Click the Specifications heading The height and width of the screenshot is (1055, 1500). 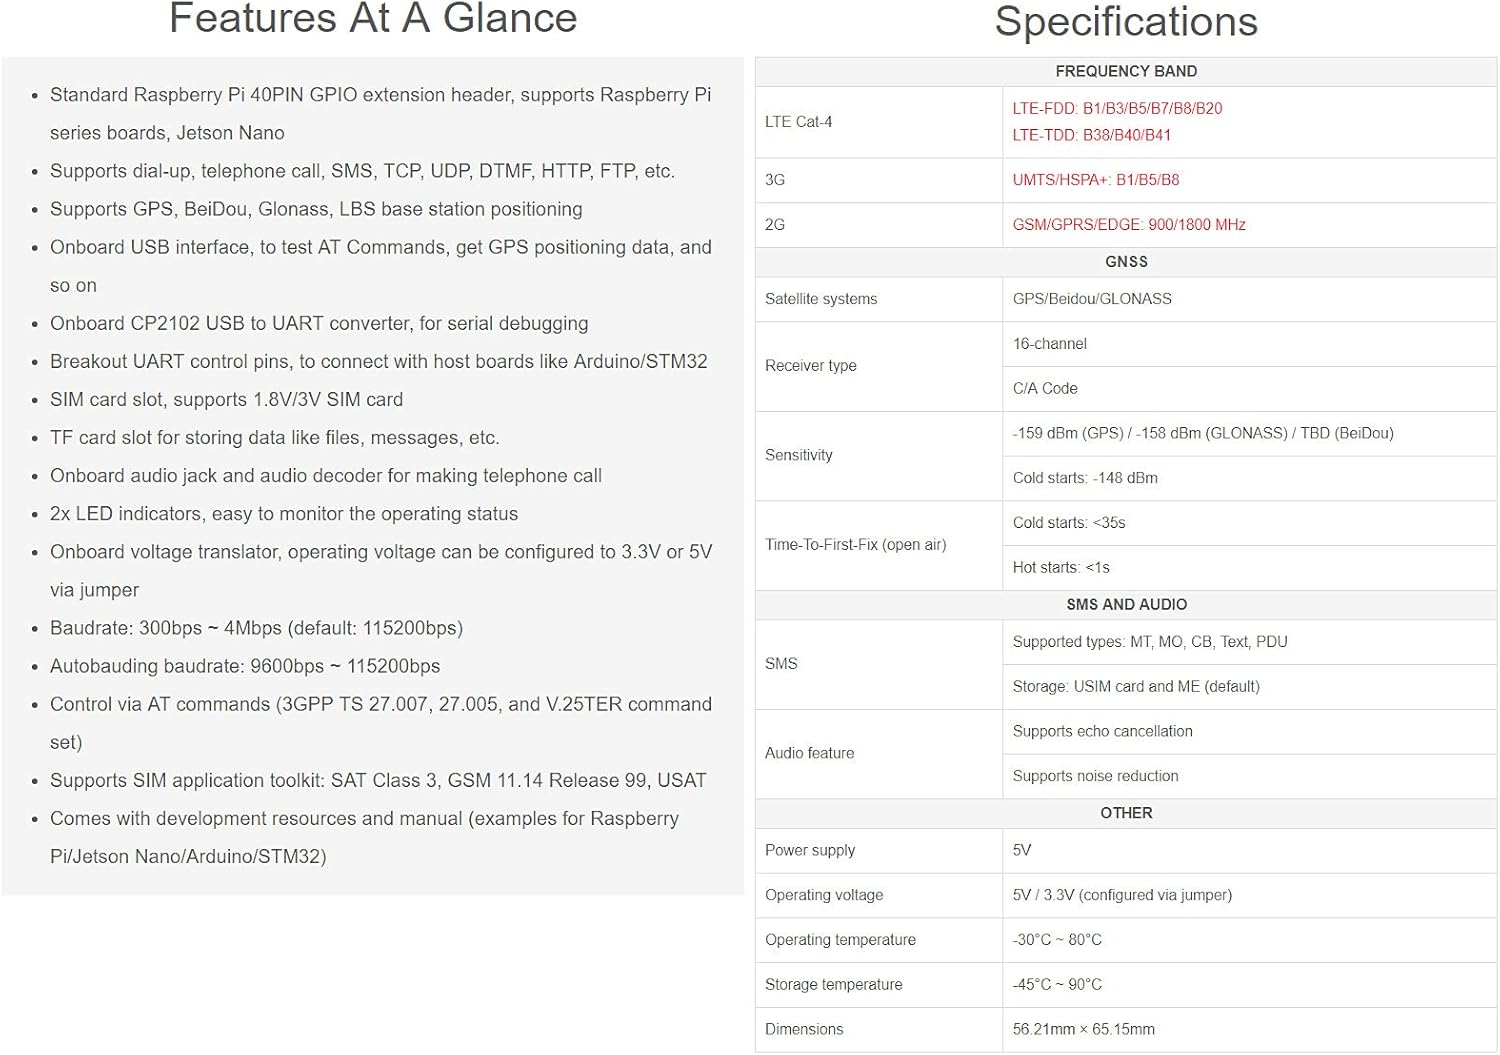1126,22
